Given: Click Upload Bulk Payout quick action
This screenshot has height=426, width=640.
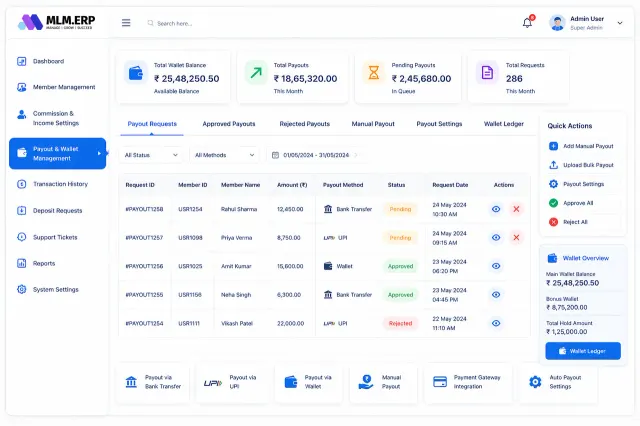Looking at the screenshot, I should (581, 165).
